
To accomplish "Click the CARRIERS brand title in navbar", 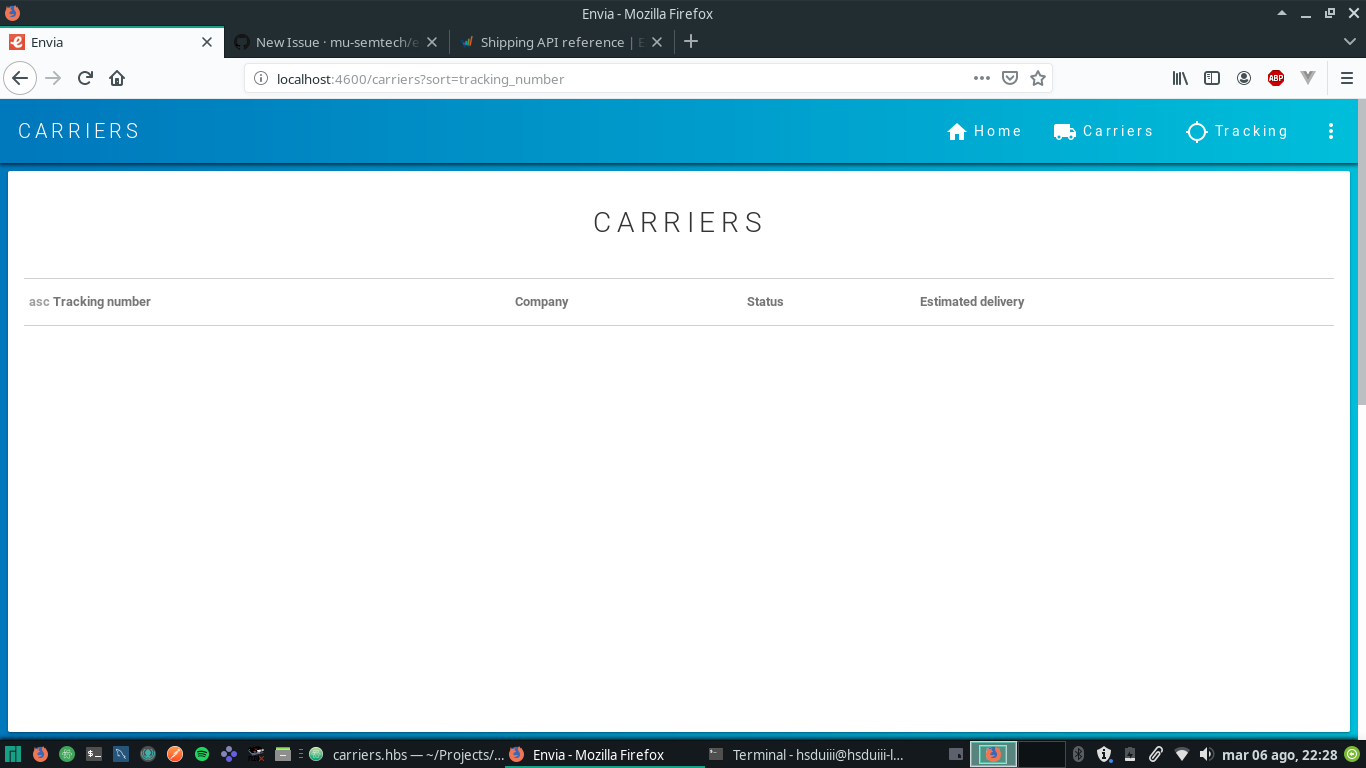I will click(x=79, y=131).
